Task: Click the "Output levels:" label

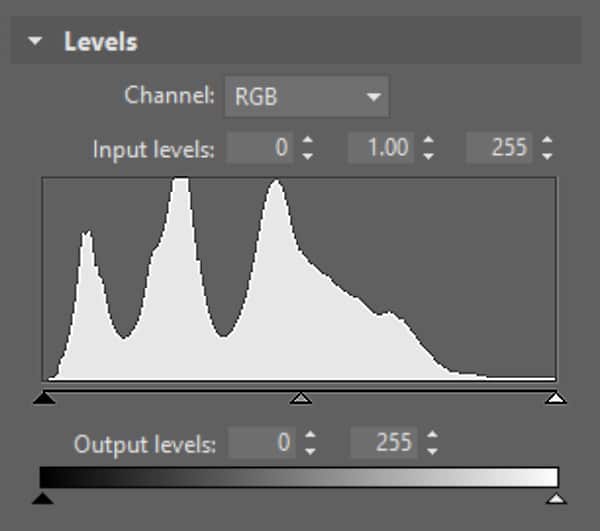Action: click(x=145, y=445)
